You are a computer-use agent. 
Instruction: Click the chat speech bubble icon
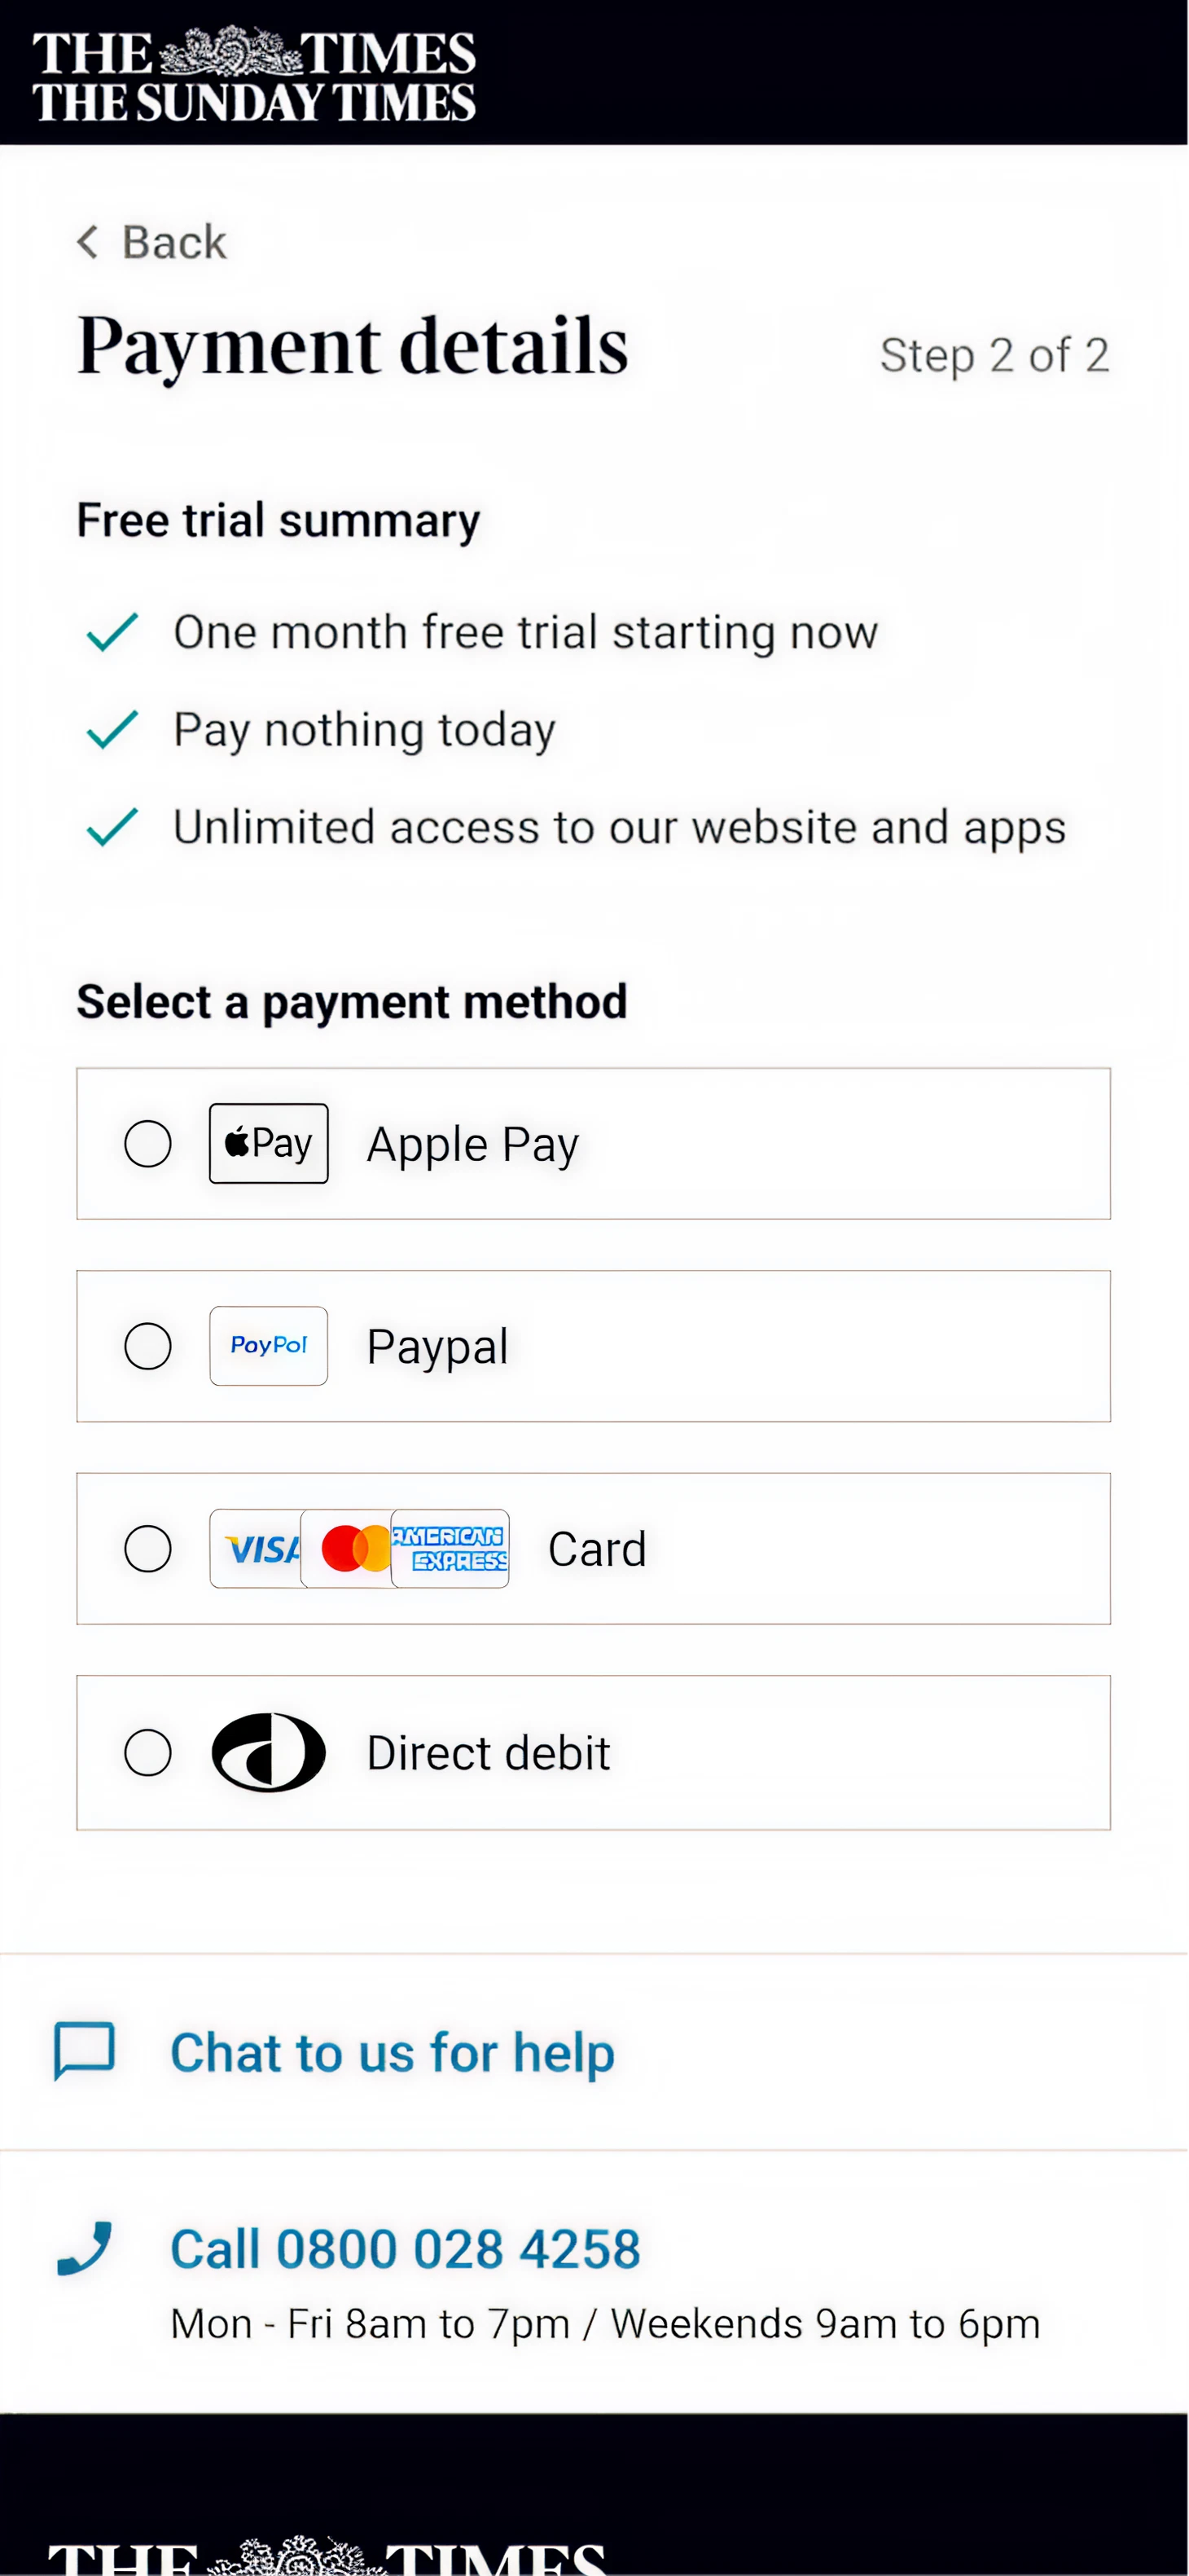(84, 2050)
